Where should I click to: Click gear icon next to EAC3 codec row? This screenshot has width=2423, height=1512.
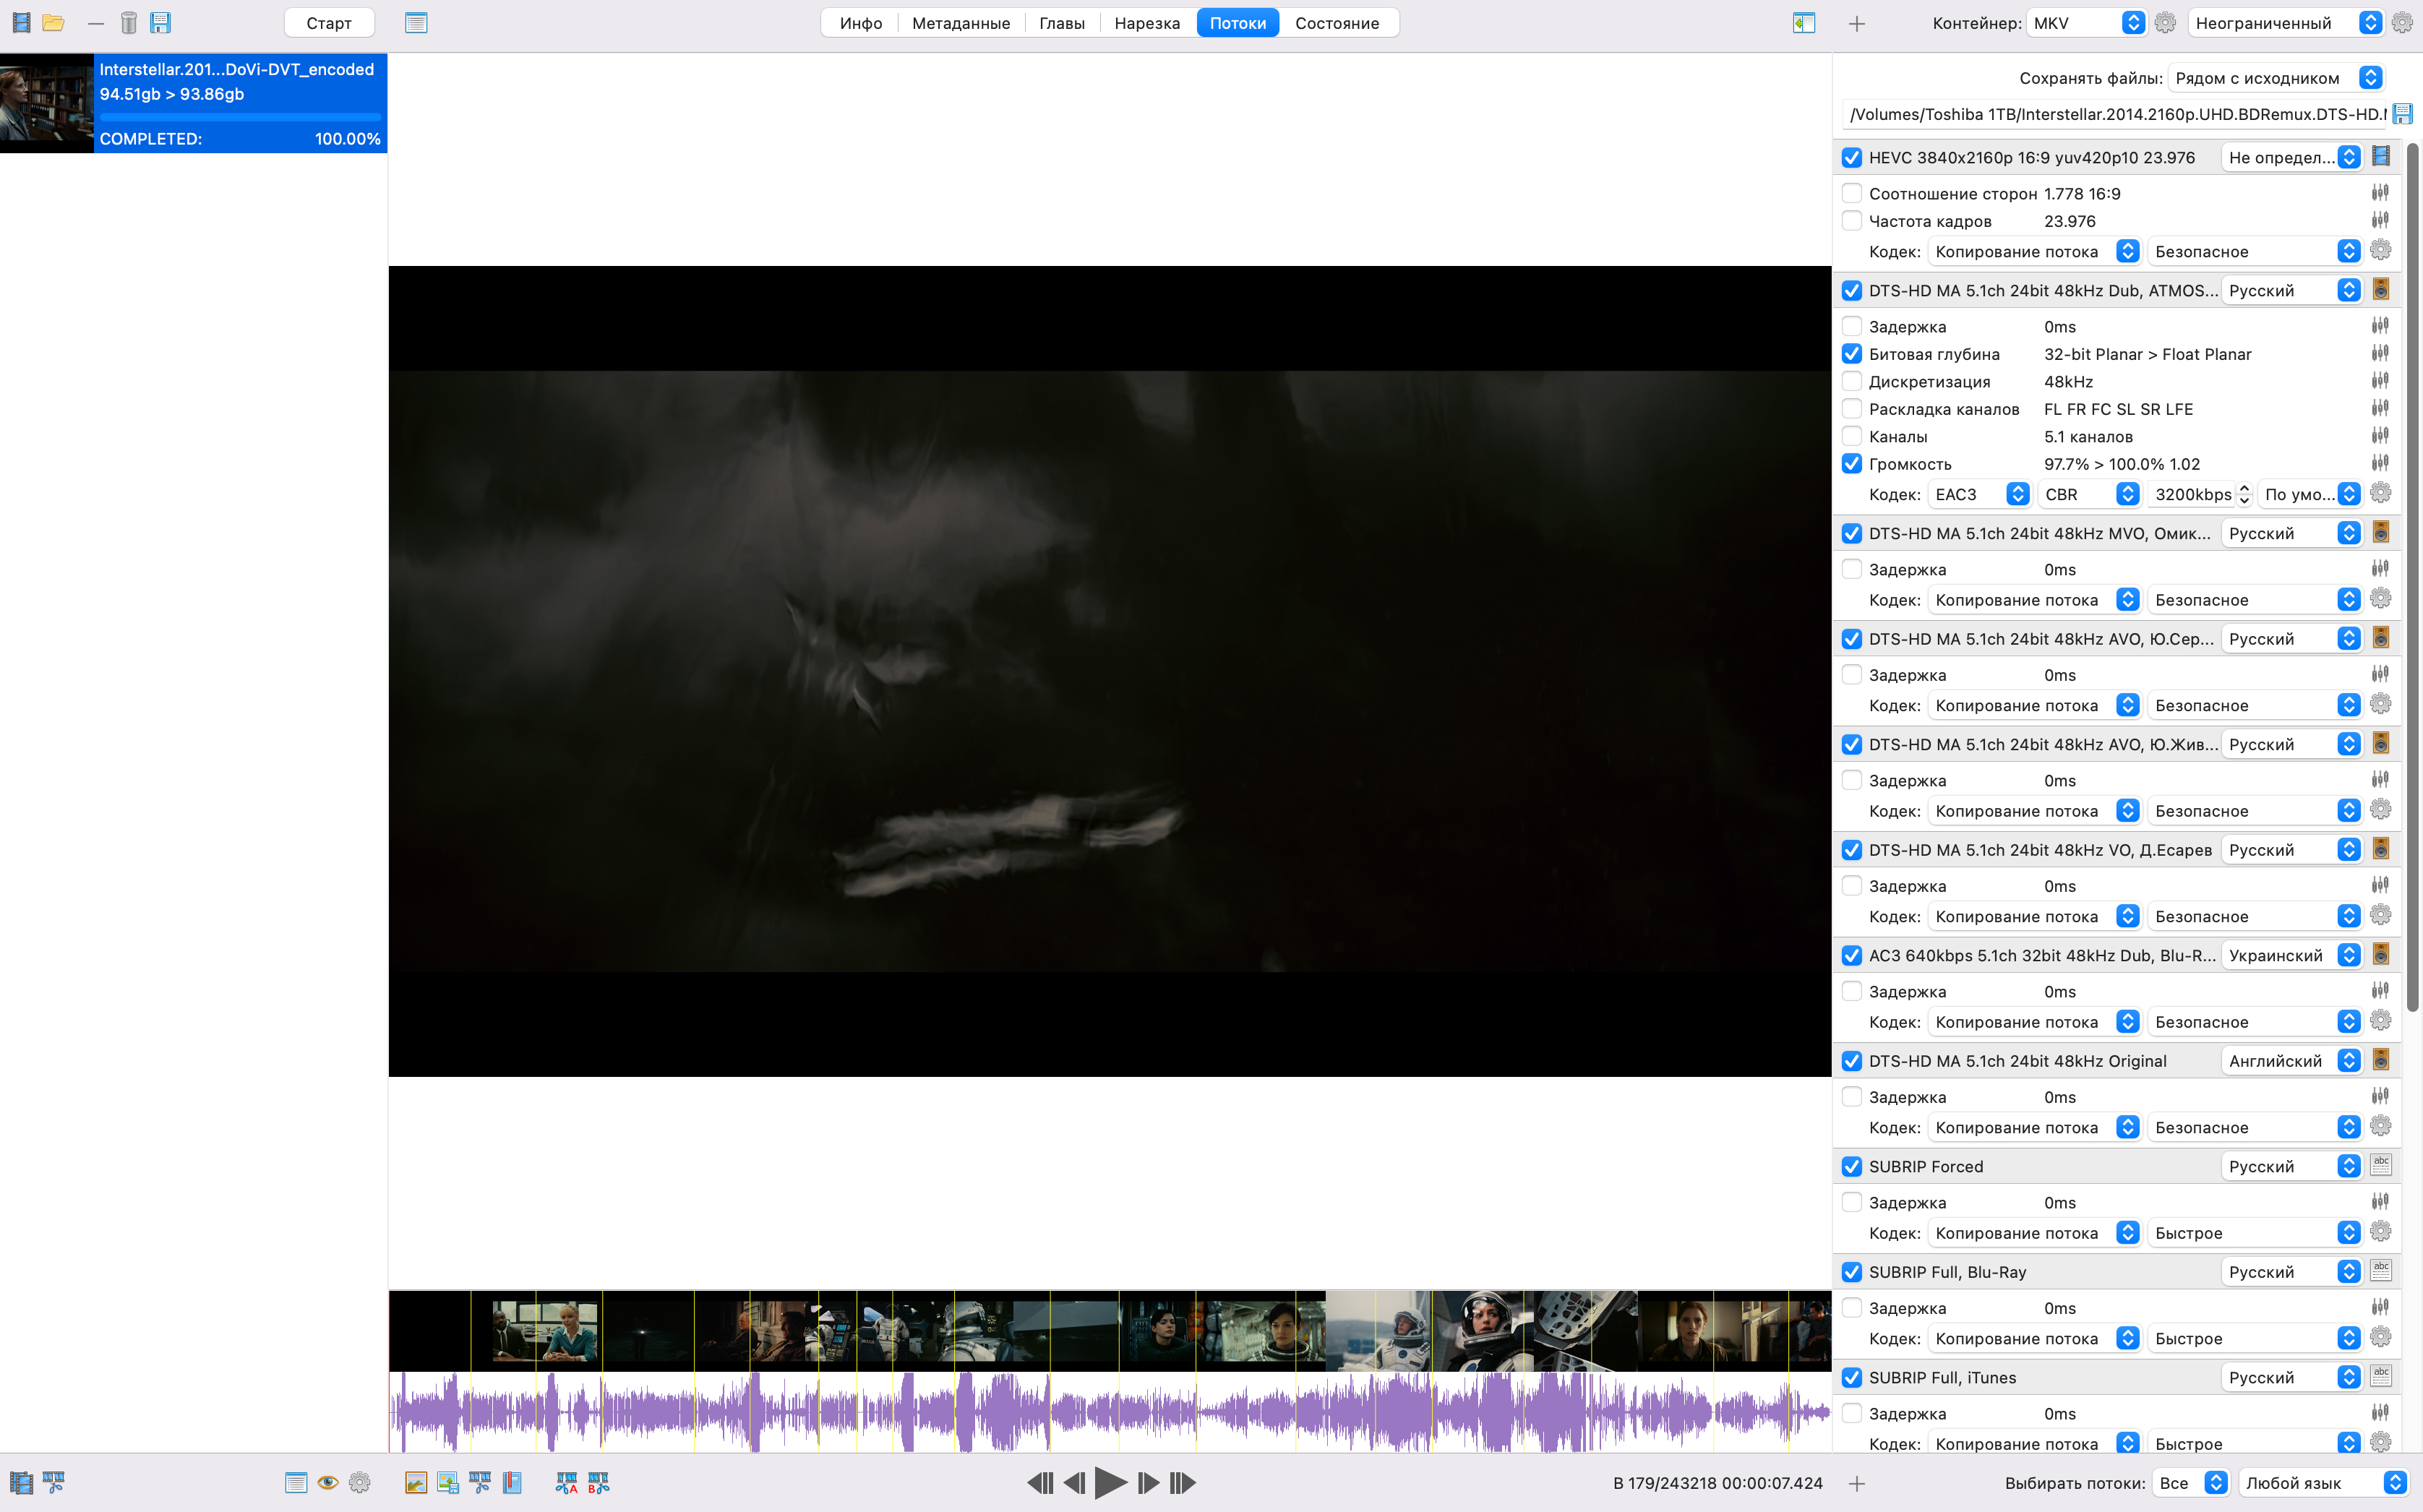2381,494
